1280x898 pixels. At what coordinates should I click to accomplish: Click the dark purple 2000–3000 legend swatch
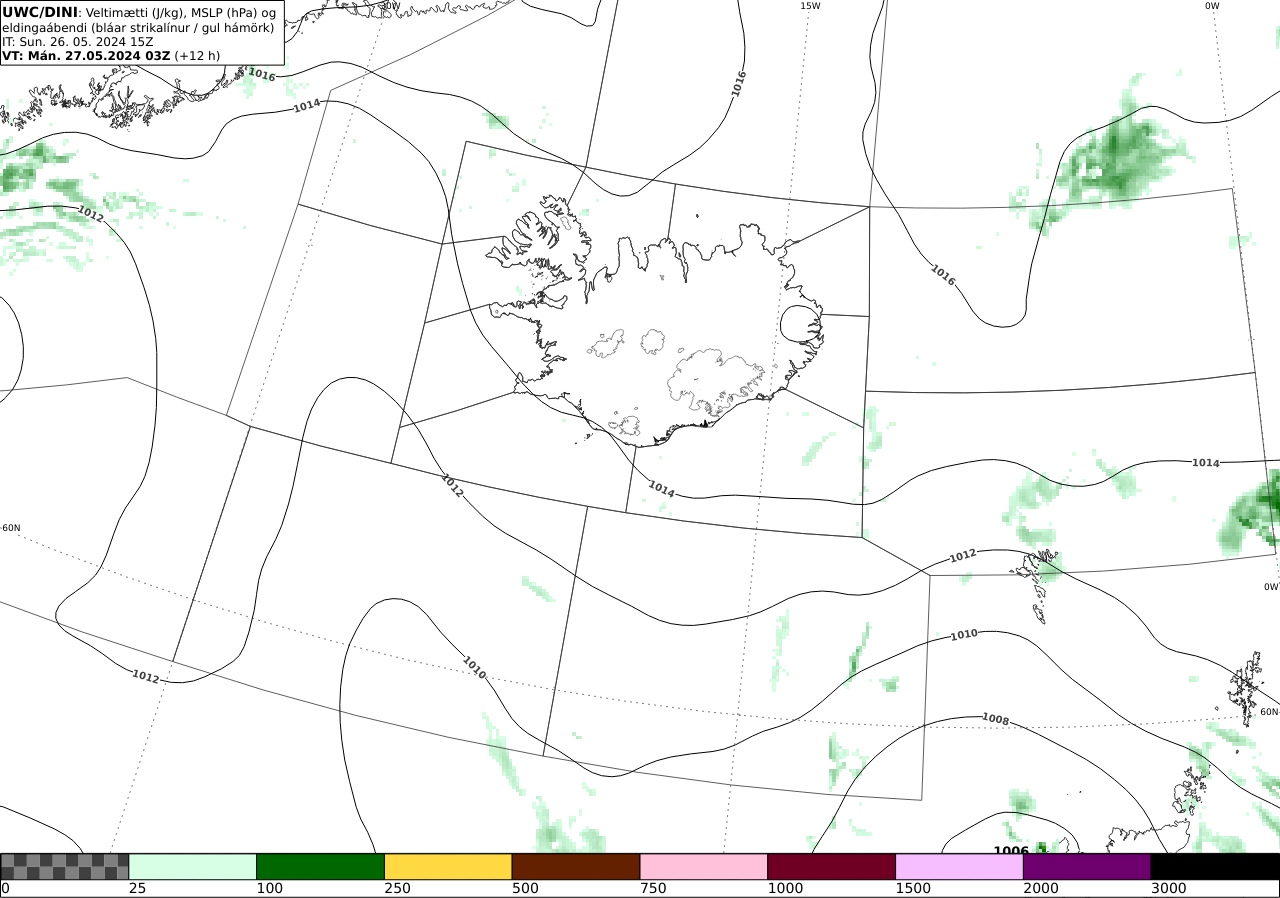[x=1087, y=866]
